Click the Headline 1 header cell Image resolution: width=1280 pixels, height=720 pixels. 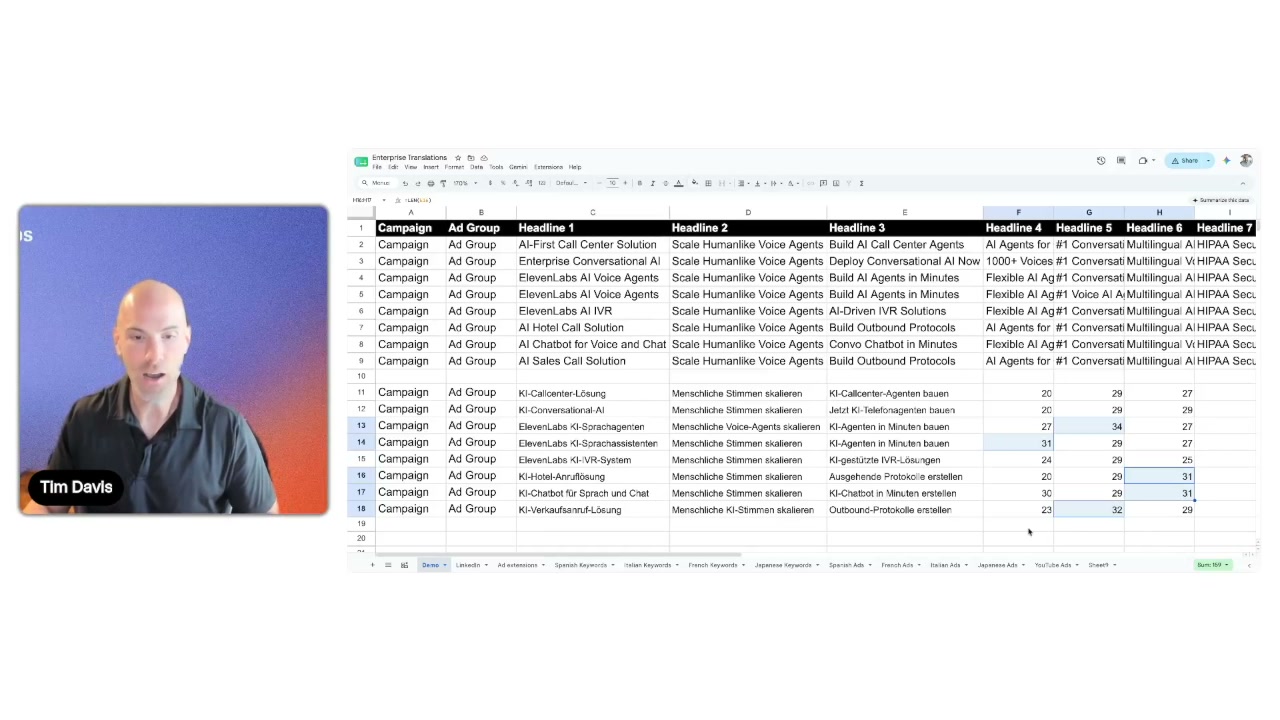pyautogui.click(x=592, y=228)
